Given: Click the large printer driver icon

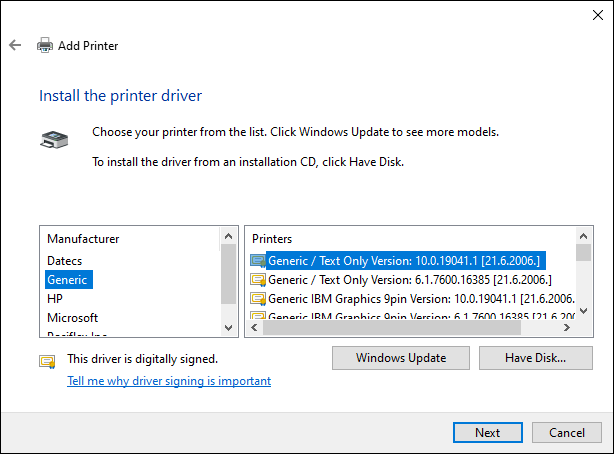Looking at the screenshot, I should click(54, 140).
